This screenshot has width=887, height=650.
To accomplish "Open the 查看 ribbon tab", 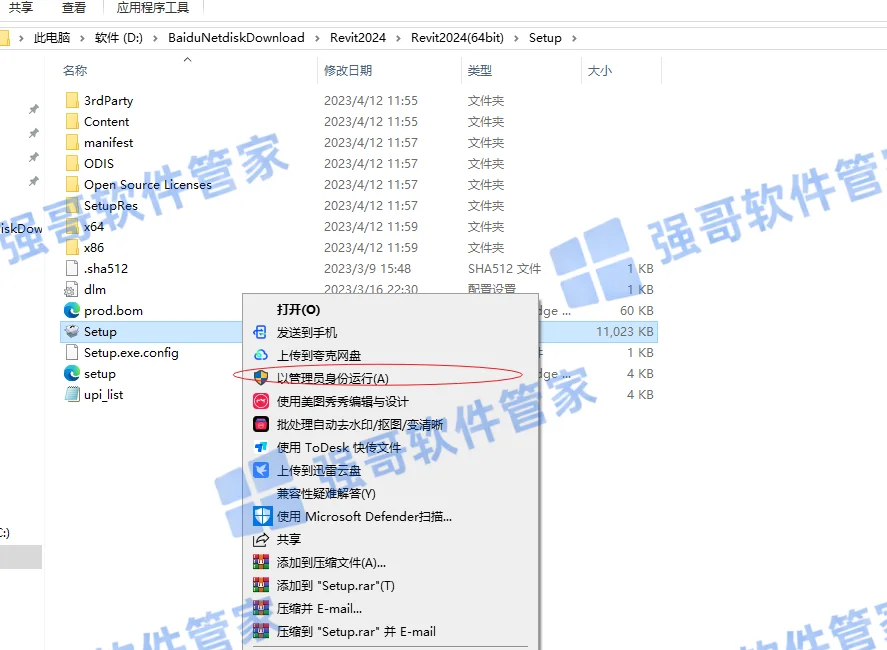I will tap(74, 7).
